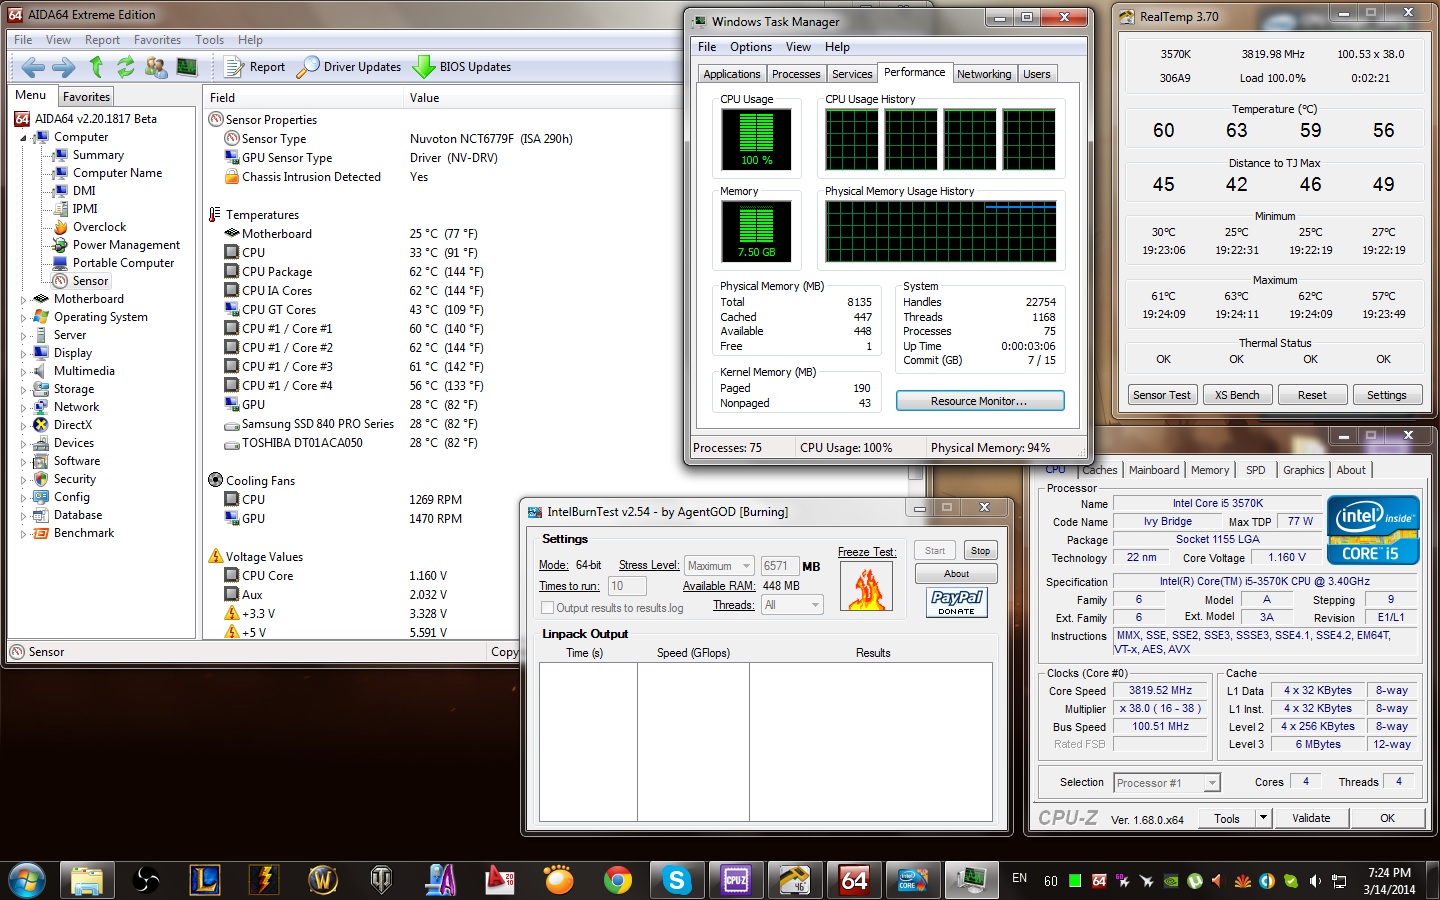Open BIOS Updates from the toolbar

tap(463, 67)
